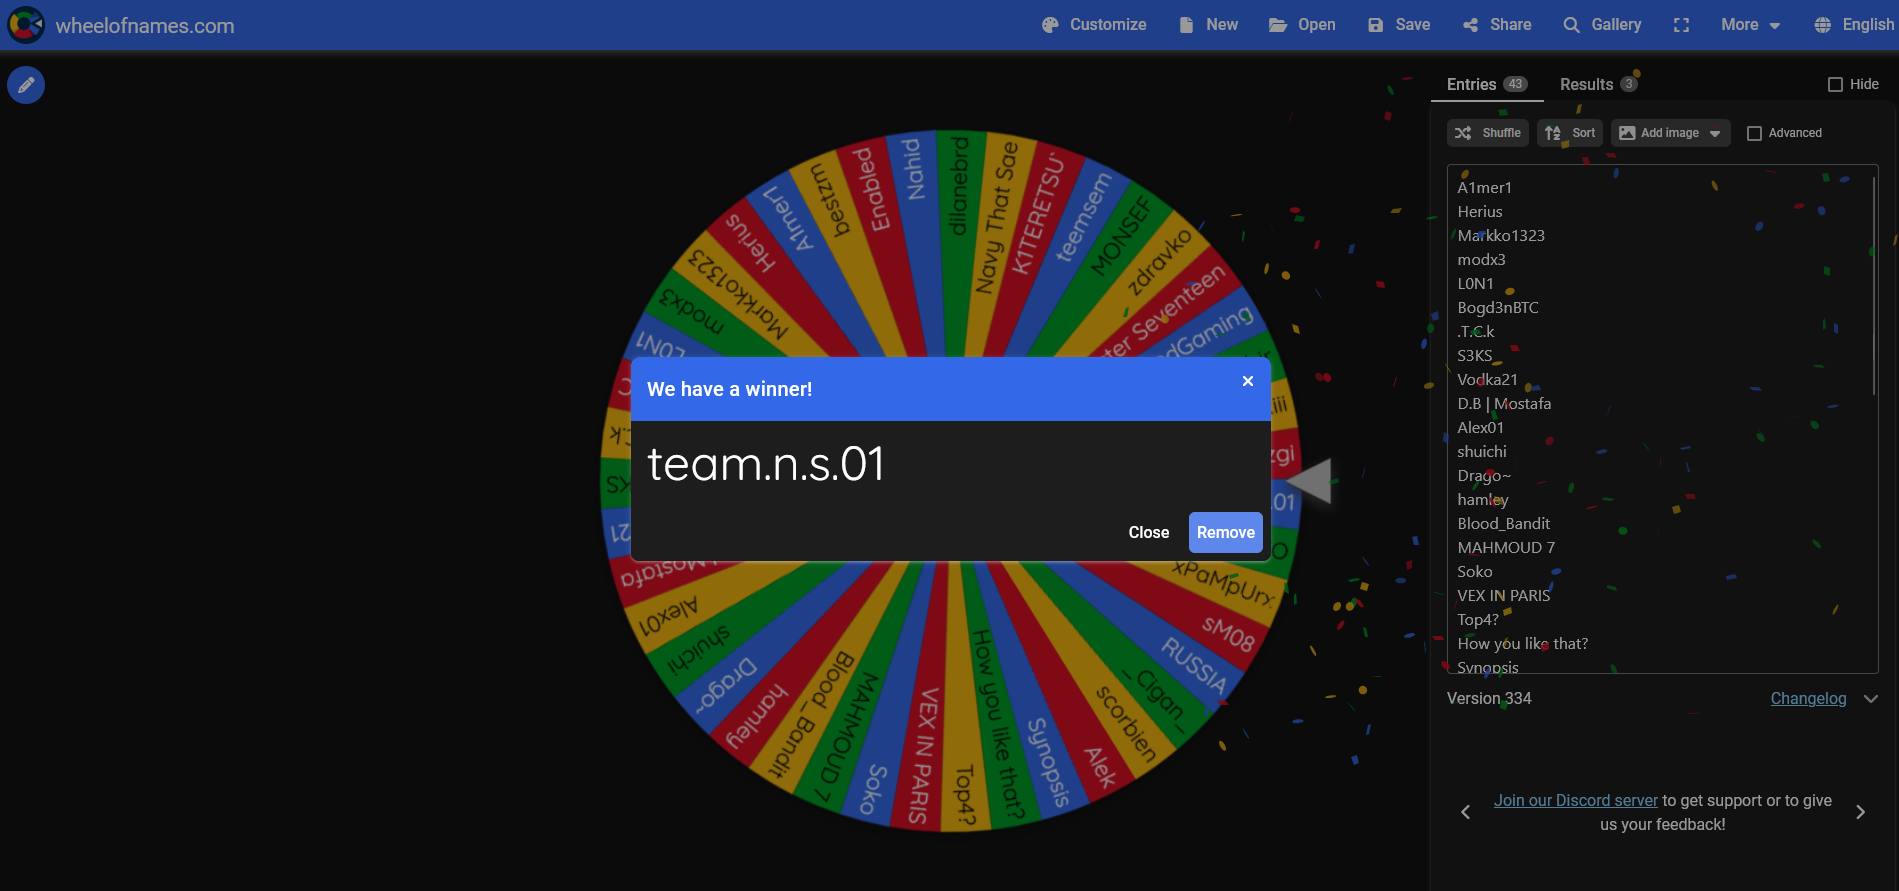Enter fullscreen mode
The height and width of the screenshot is (891, 1899).
(x=1681, y=25)
